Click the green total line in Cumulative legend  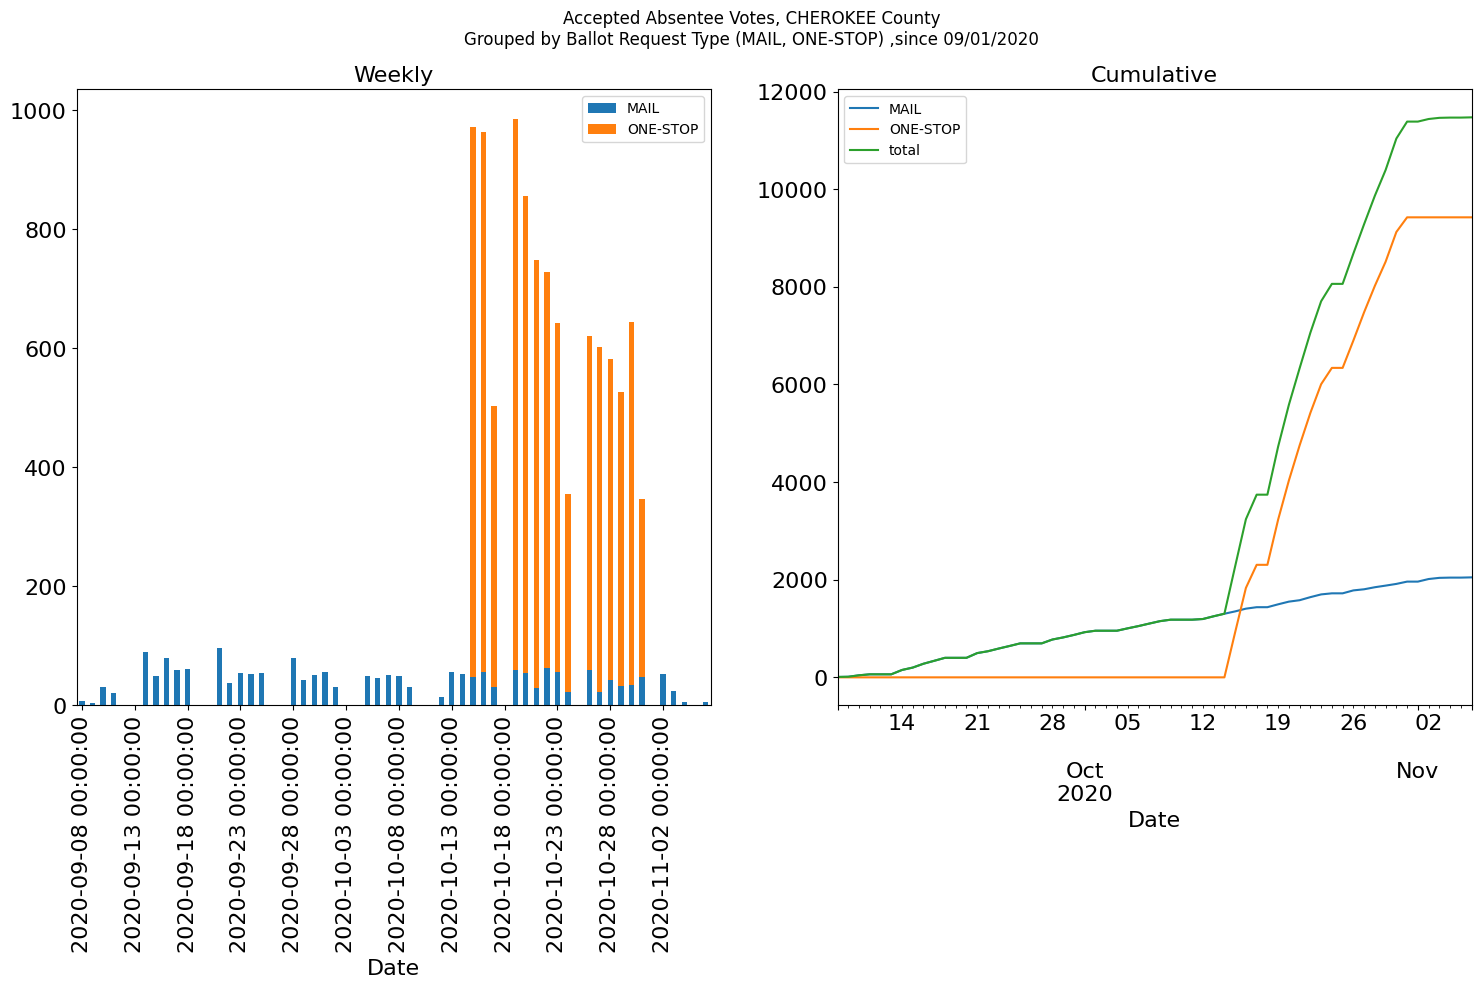pyautogui.click(x=865, y=150)
